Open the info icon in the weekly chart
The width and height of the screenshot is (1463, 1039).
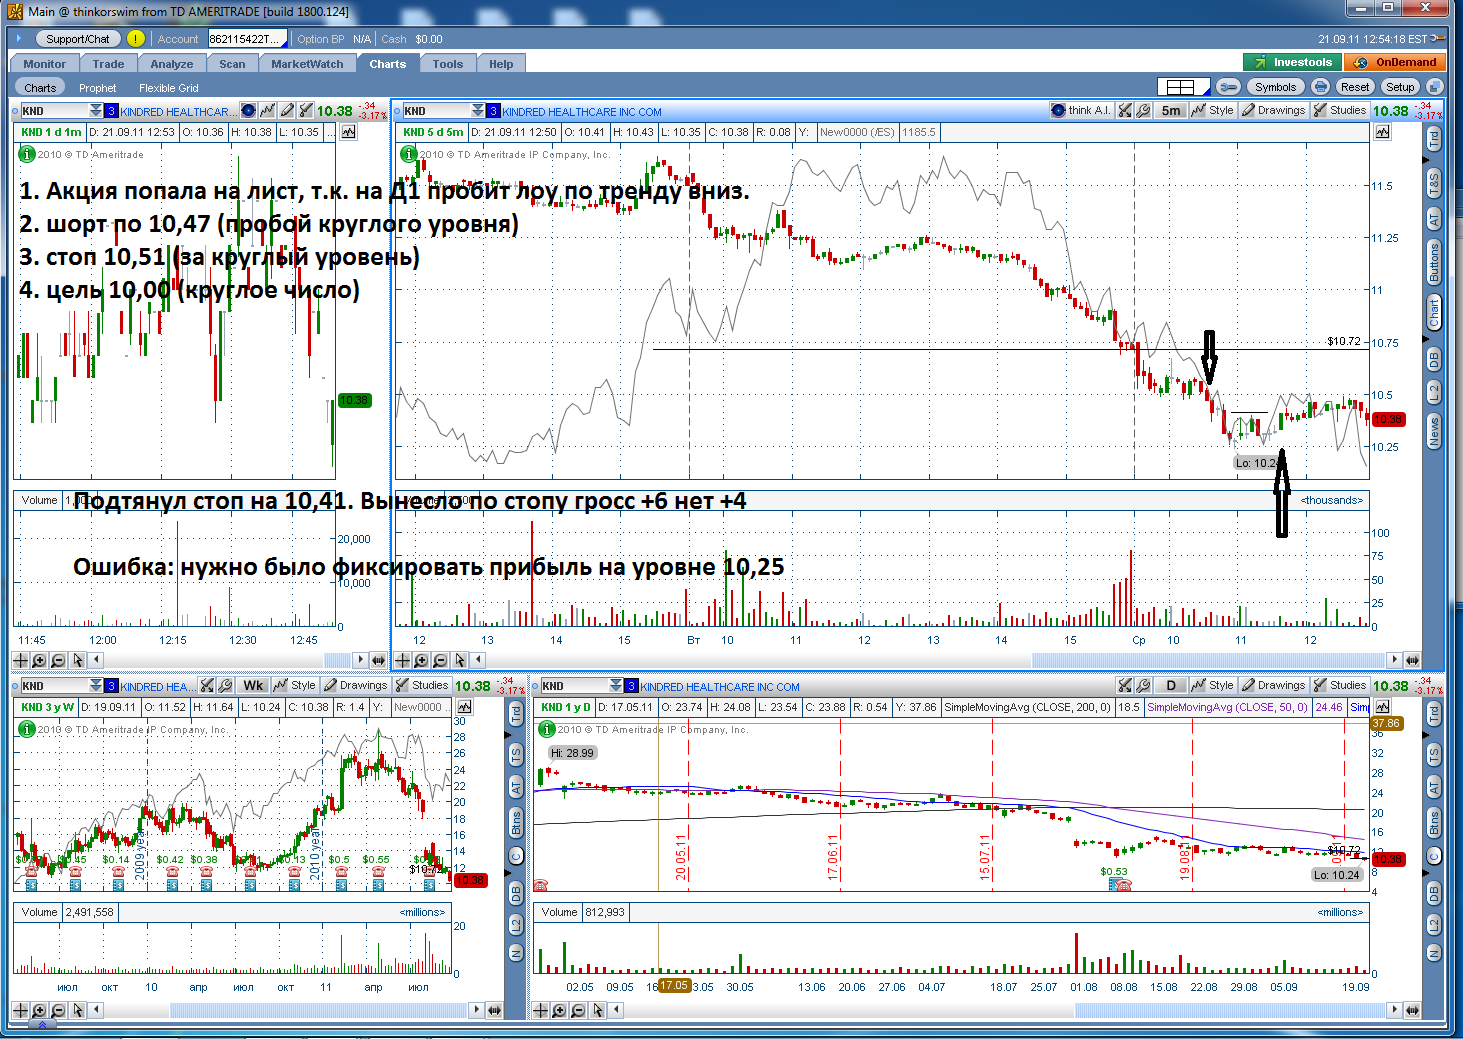(x=27, y=729)
